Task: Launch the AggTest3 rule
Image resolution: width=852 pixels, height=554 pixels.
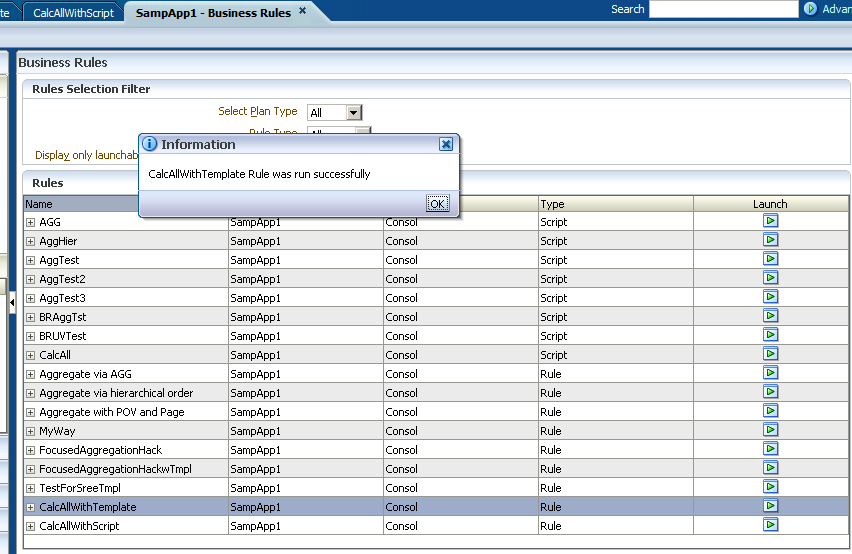Action: coord(770,297)
